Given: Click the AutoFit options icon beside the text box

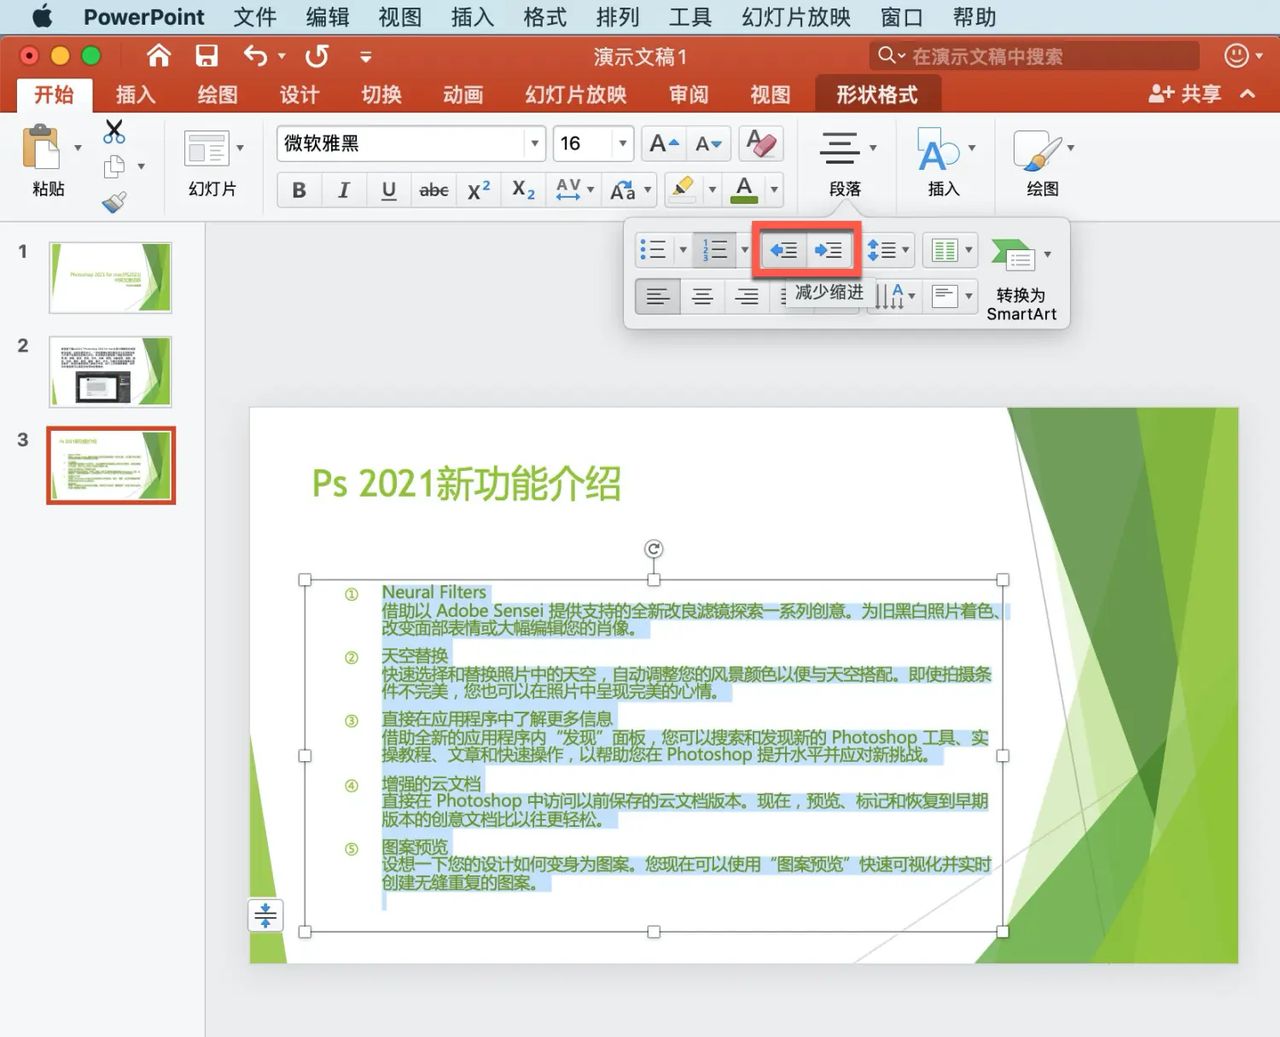Looking at the screenshot, I should 265,915.
